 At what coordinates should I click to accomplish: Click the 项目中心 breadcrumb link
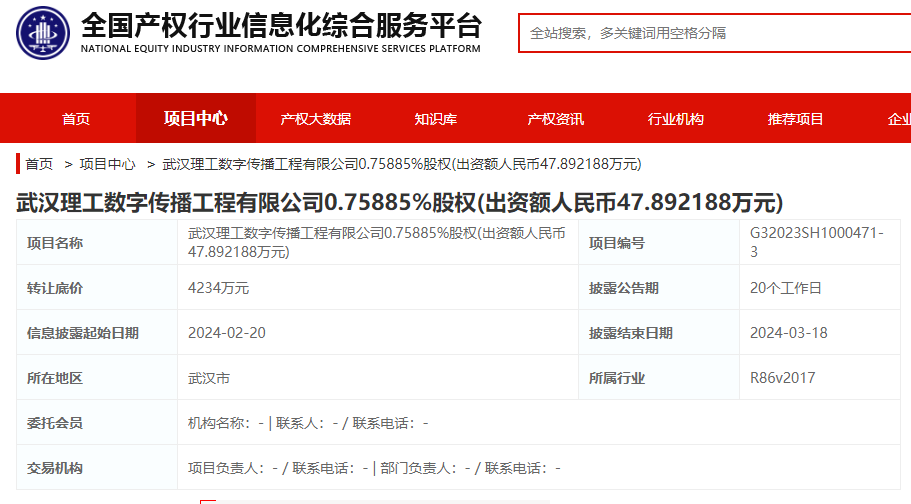point(107,165)
